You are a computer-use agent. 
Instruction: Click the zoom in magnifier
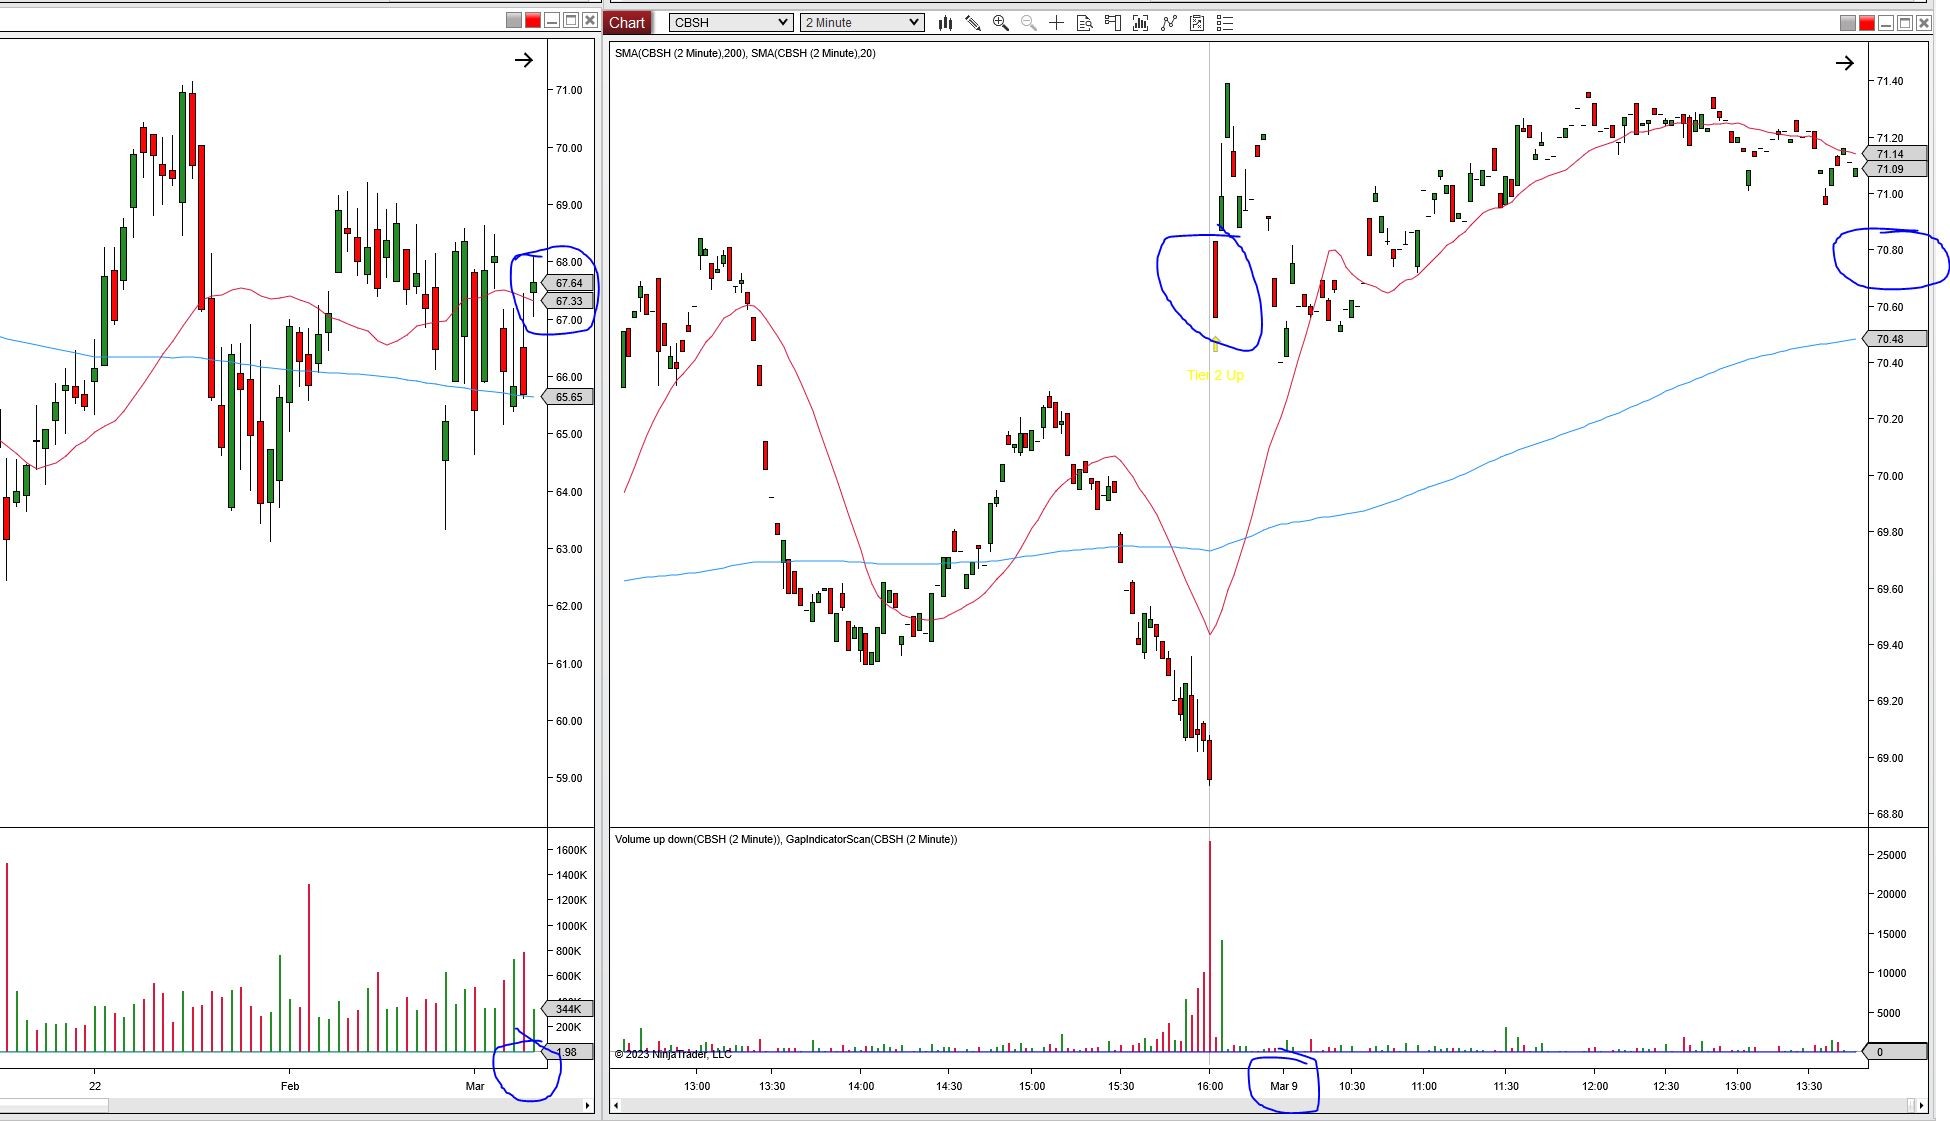[x=1000, y=23]
